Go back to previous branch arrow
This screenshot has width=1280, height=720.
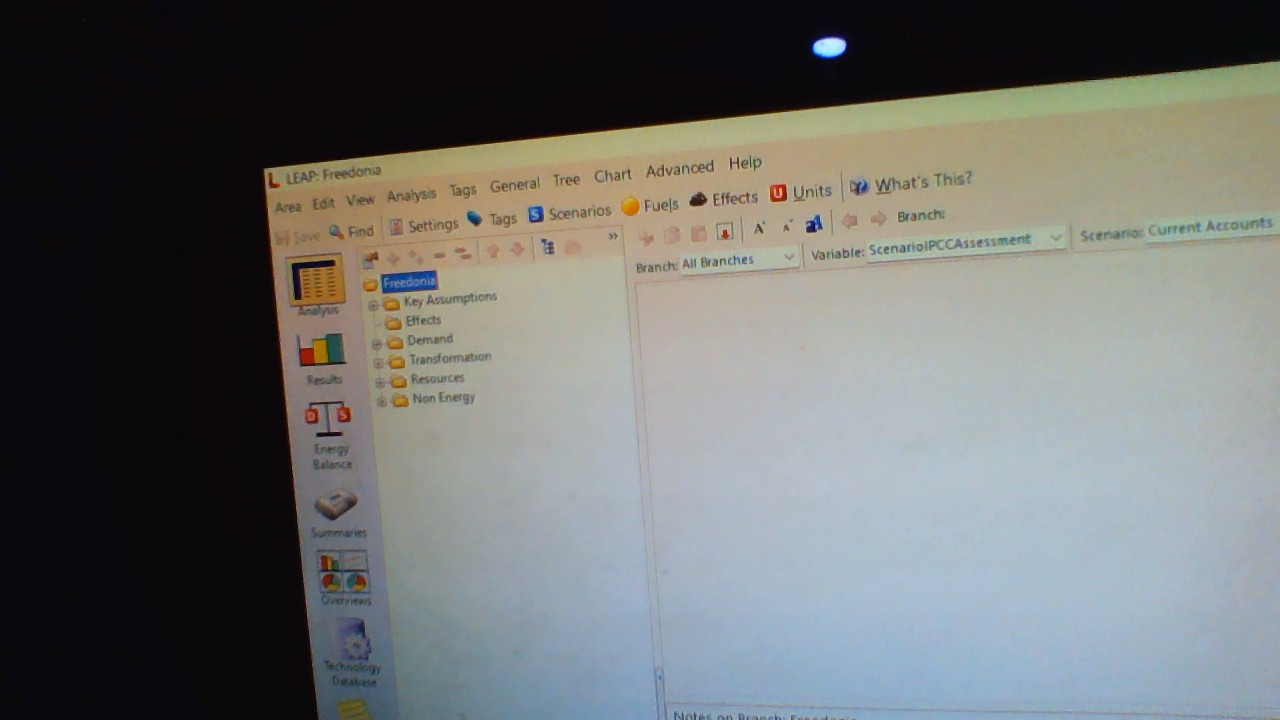[849, 220]
